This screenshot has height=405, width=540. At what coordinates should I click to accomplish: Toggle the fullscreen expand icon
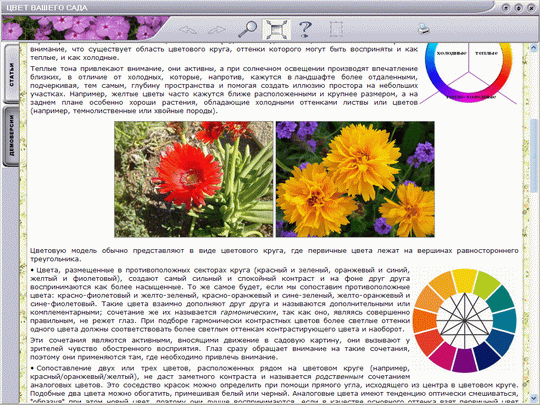click(x=276, y=29)
